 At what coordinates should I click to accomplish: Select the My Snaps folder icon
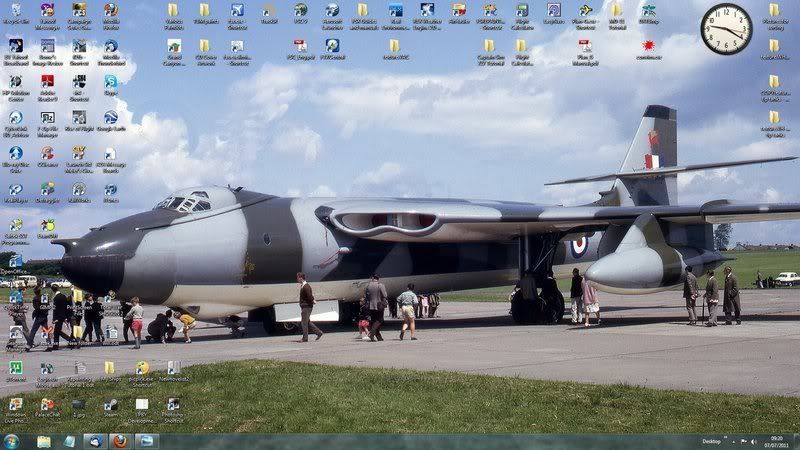[x=110, y=371]
